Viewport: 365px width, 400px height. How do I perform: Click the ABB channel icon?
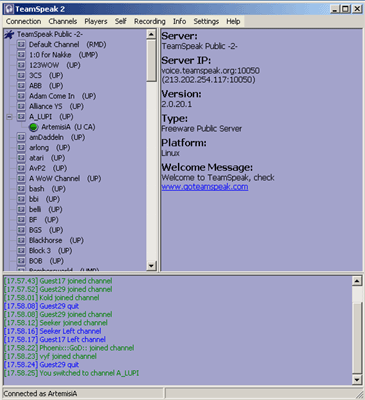pos(21,86)
